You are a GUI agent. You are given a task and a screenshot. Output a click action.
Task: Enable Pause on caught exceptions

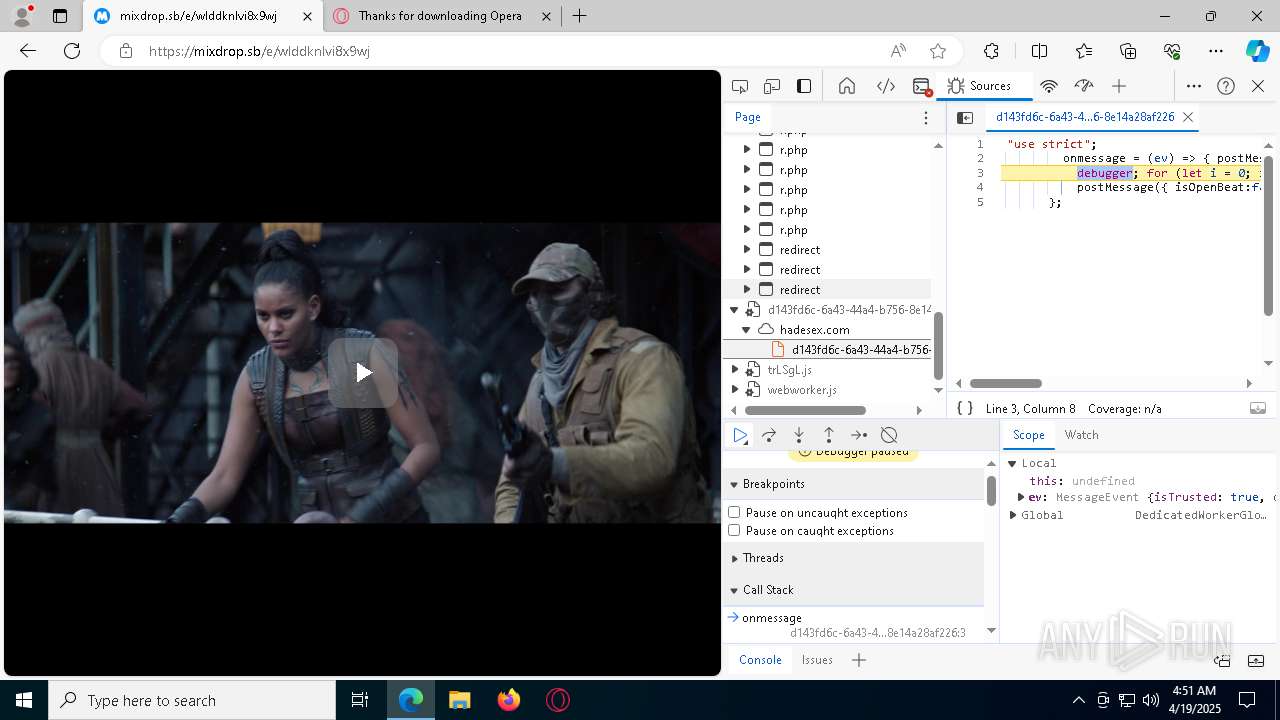[734, 530]
